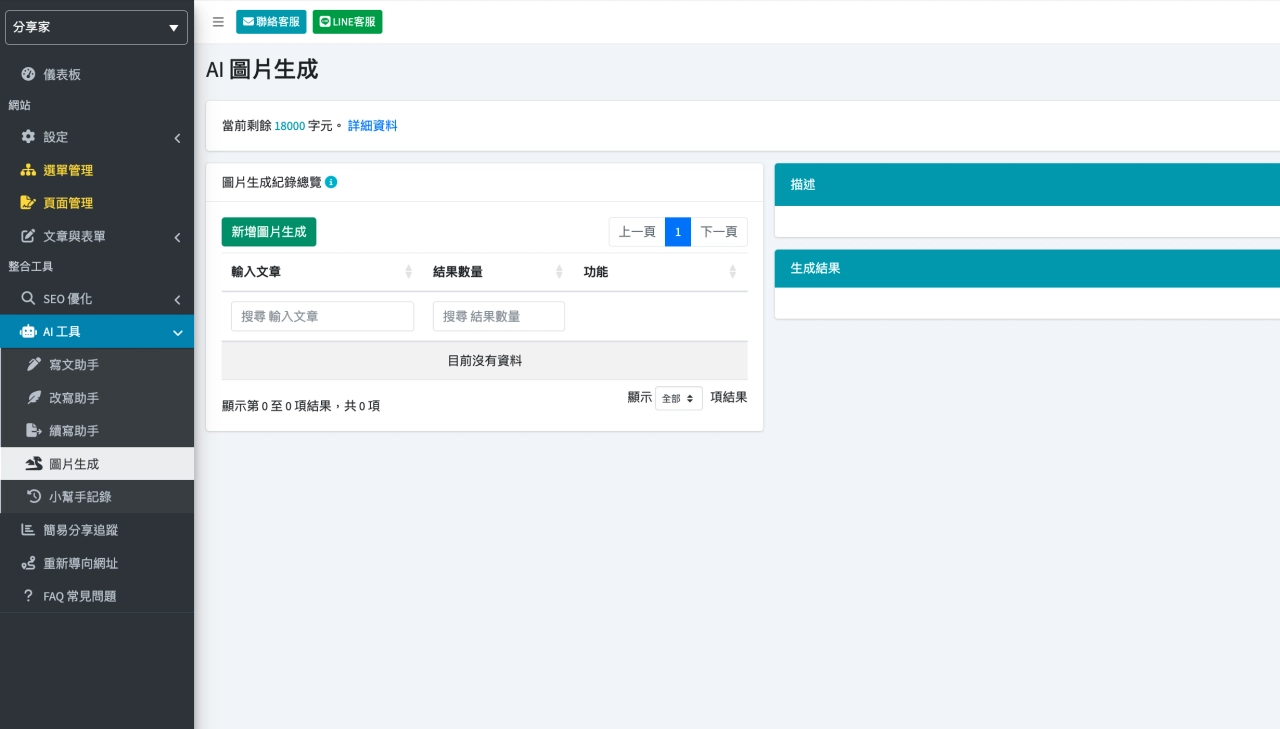Focus the 搜尋 結果數量 field

499,316
